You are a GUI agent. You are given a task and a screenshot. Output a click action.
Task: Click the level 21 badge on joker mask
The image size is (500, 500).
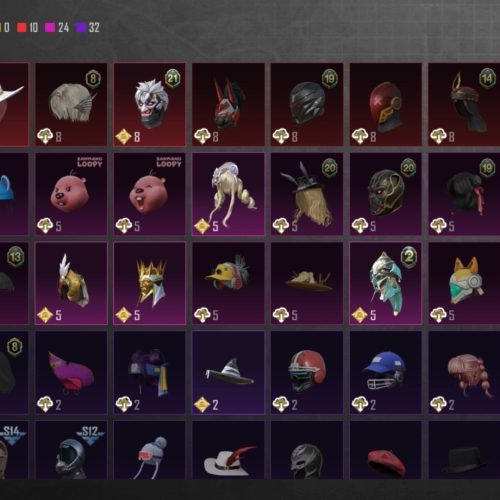(x=173, y=78)
